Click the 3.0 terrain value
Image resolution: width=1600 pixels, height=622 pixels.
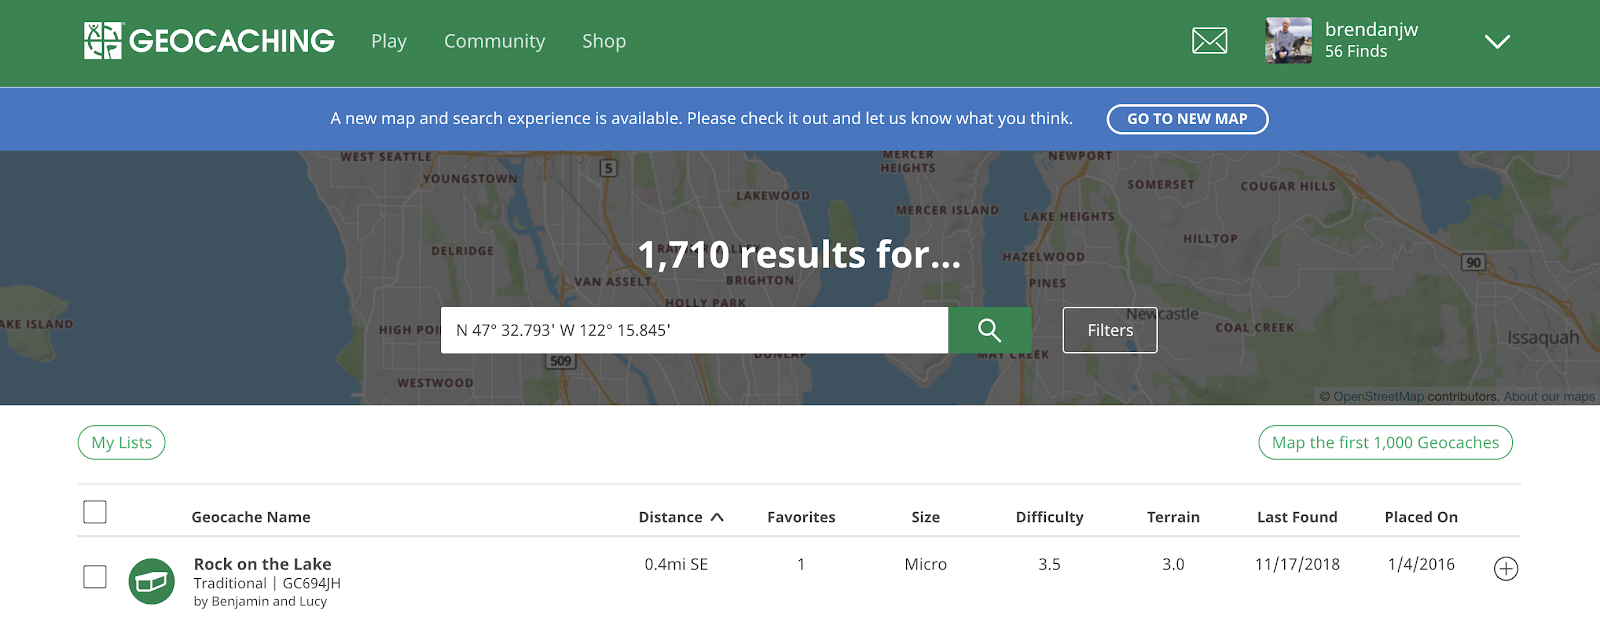[1173, 564]
